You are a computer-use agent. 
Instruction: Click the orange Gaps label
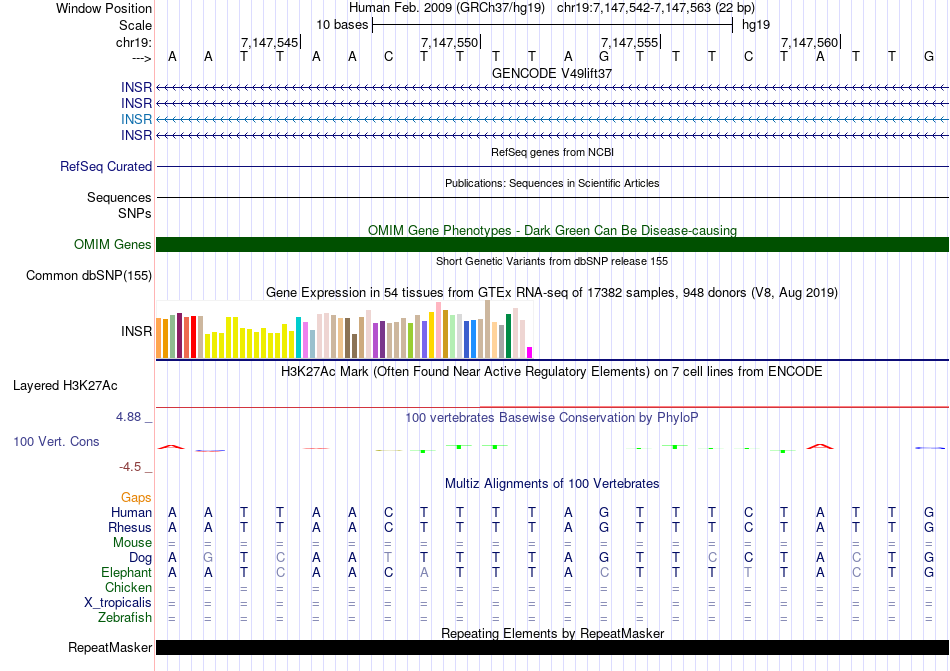click(136, 497)
